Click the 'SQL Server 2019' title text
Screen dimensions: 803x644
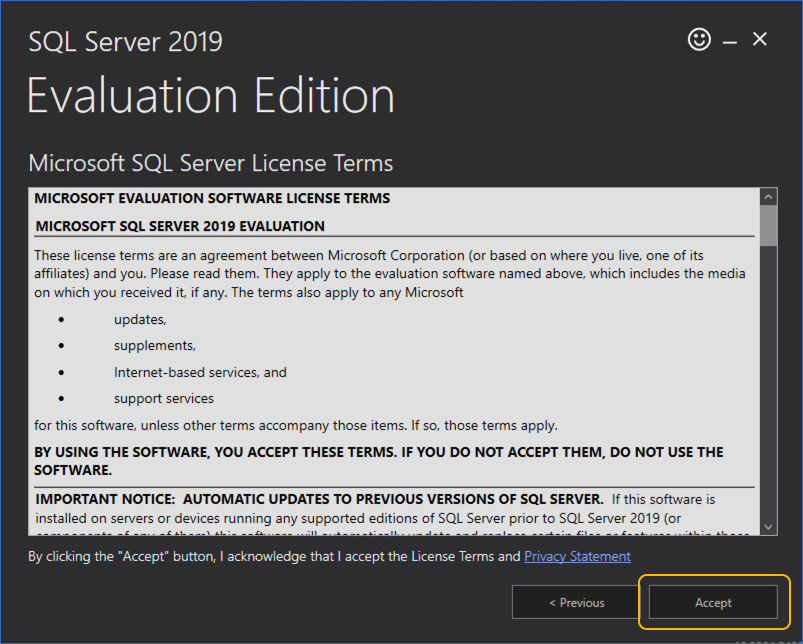pyautogui.click(x=125, y=41)
